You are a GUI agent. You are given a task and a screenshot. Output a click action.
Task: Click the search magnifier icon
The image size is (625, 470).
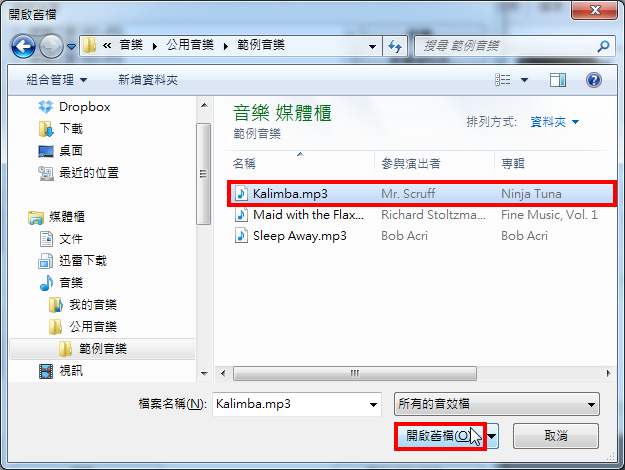pyautogui.click(x=603, y=46)
